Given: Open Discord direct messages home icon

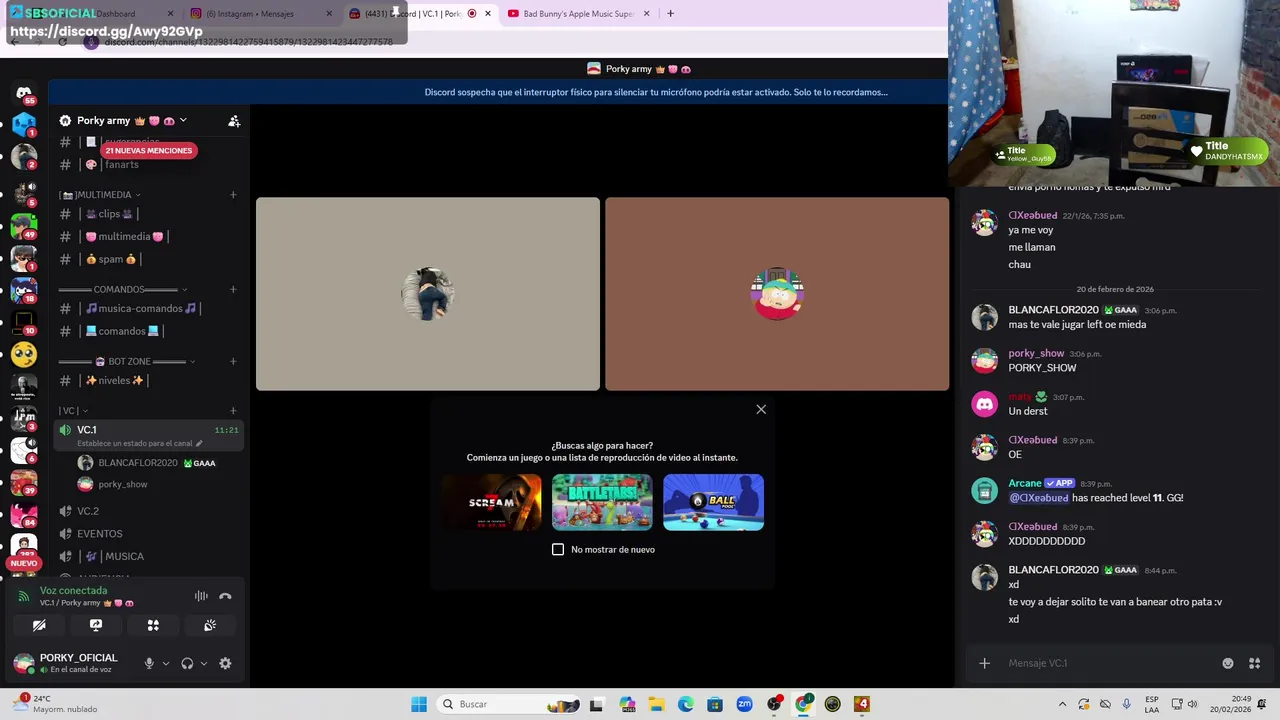Looking at the screenshot, I should tap(24, 93).
